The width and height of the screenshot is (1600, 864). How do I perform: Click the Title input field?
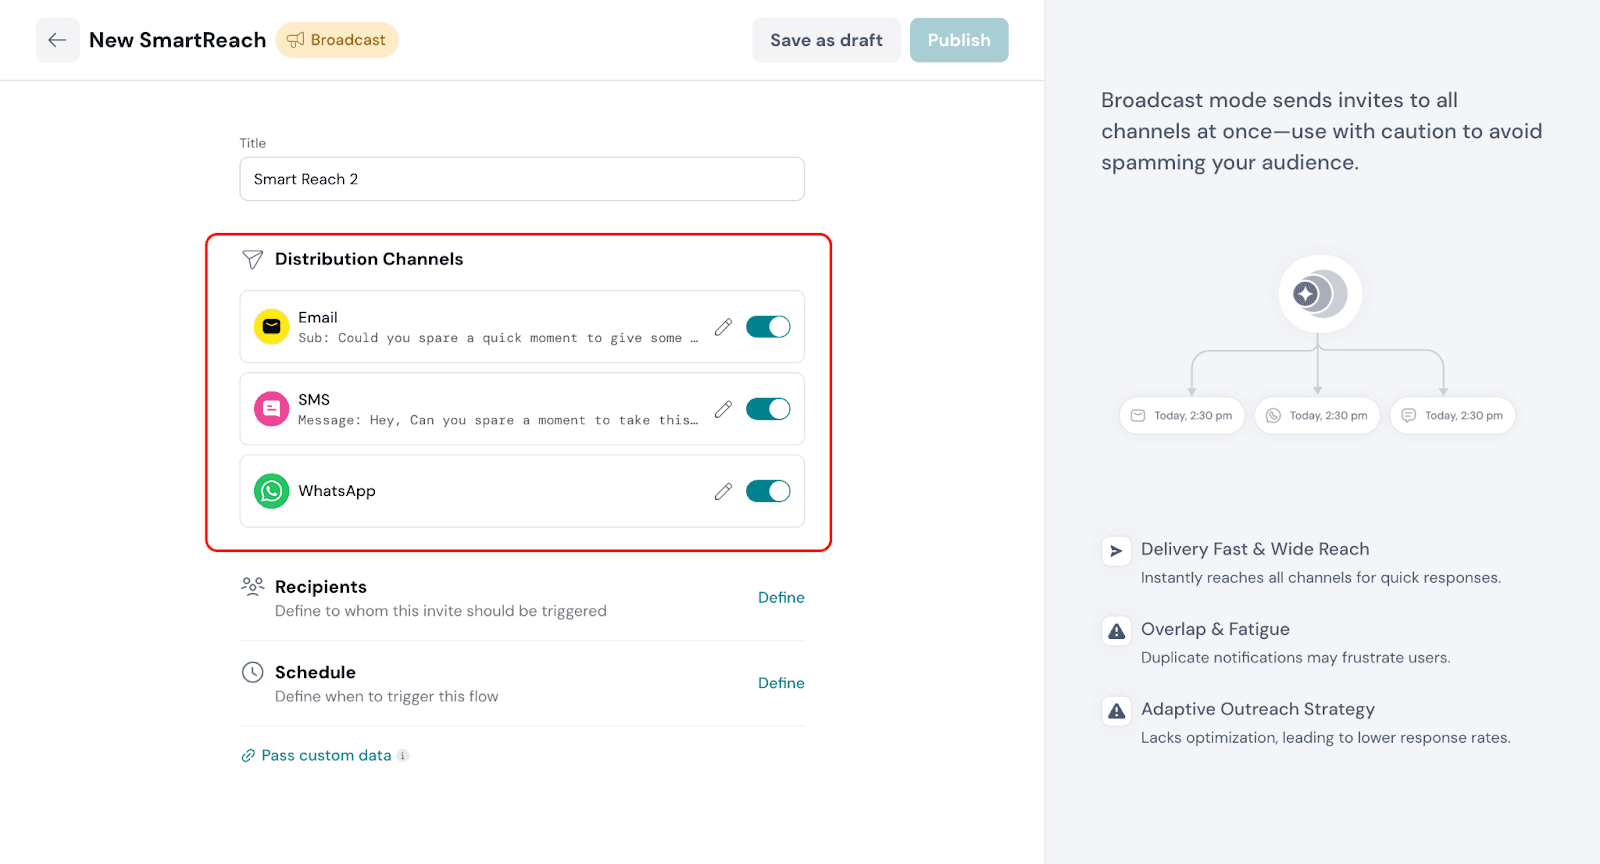click(522, 179)
